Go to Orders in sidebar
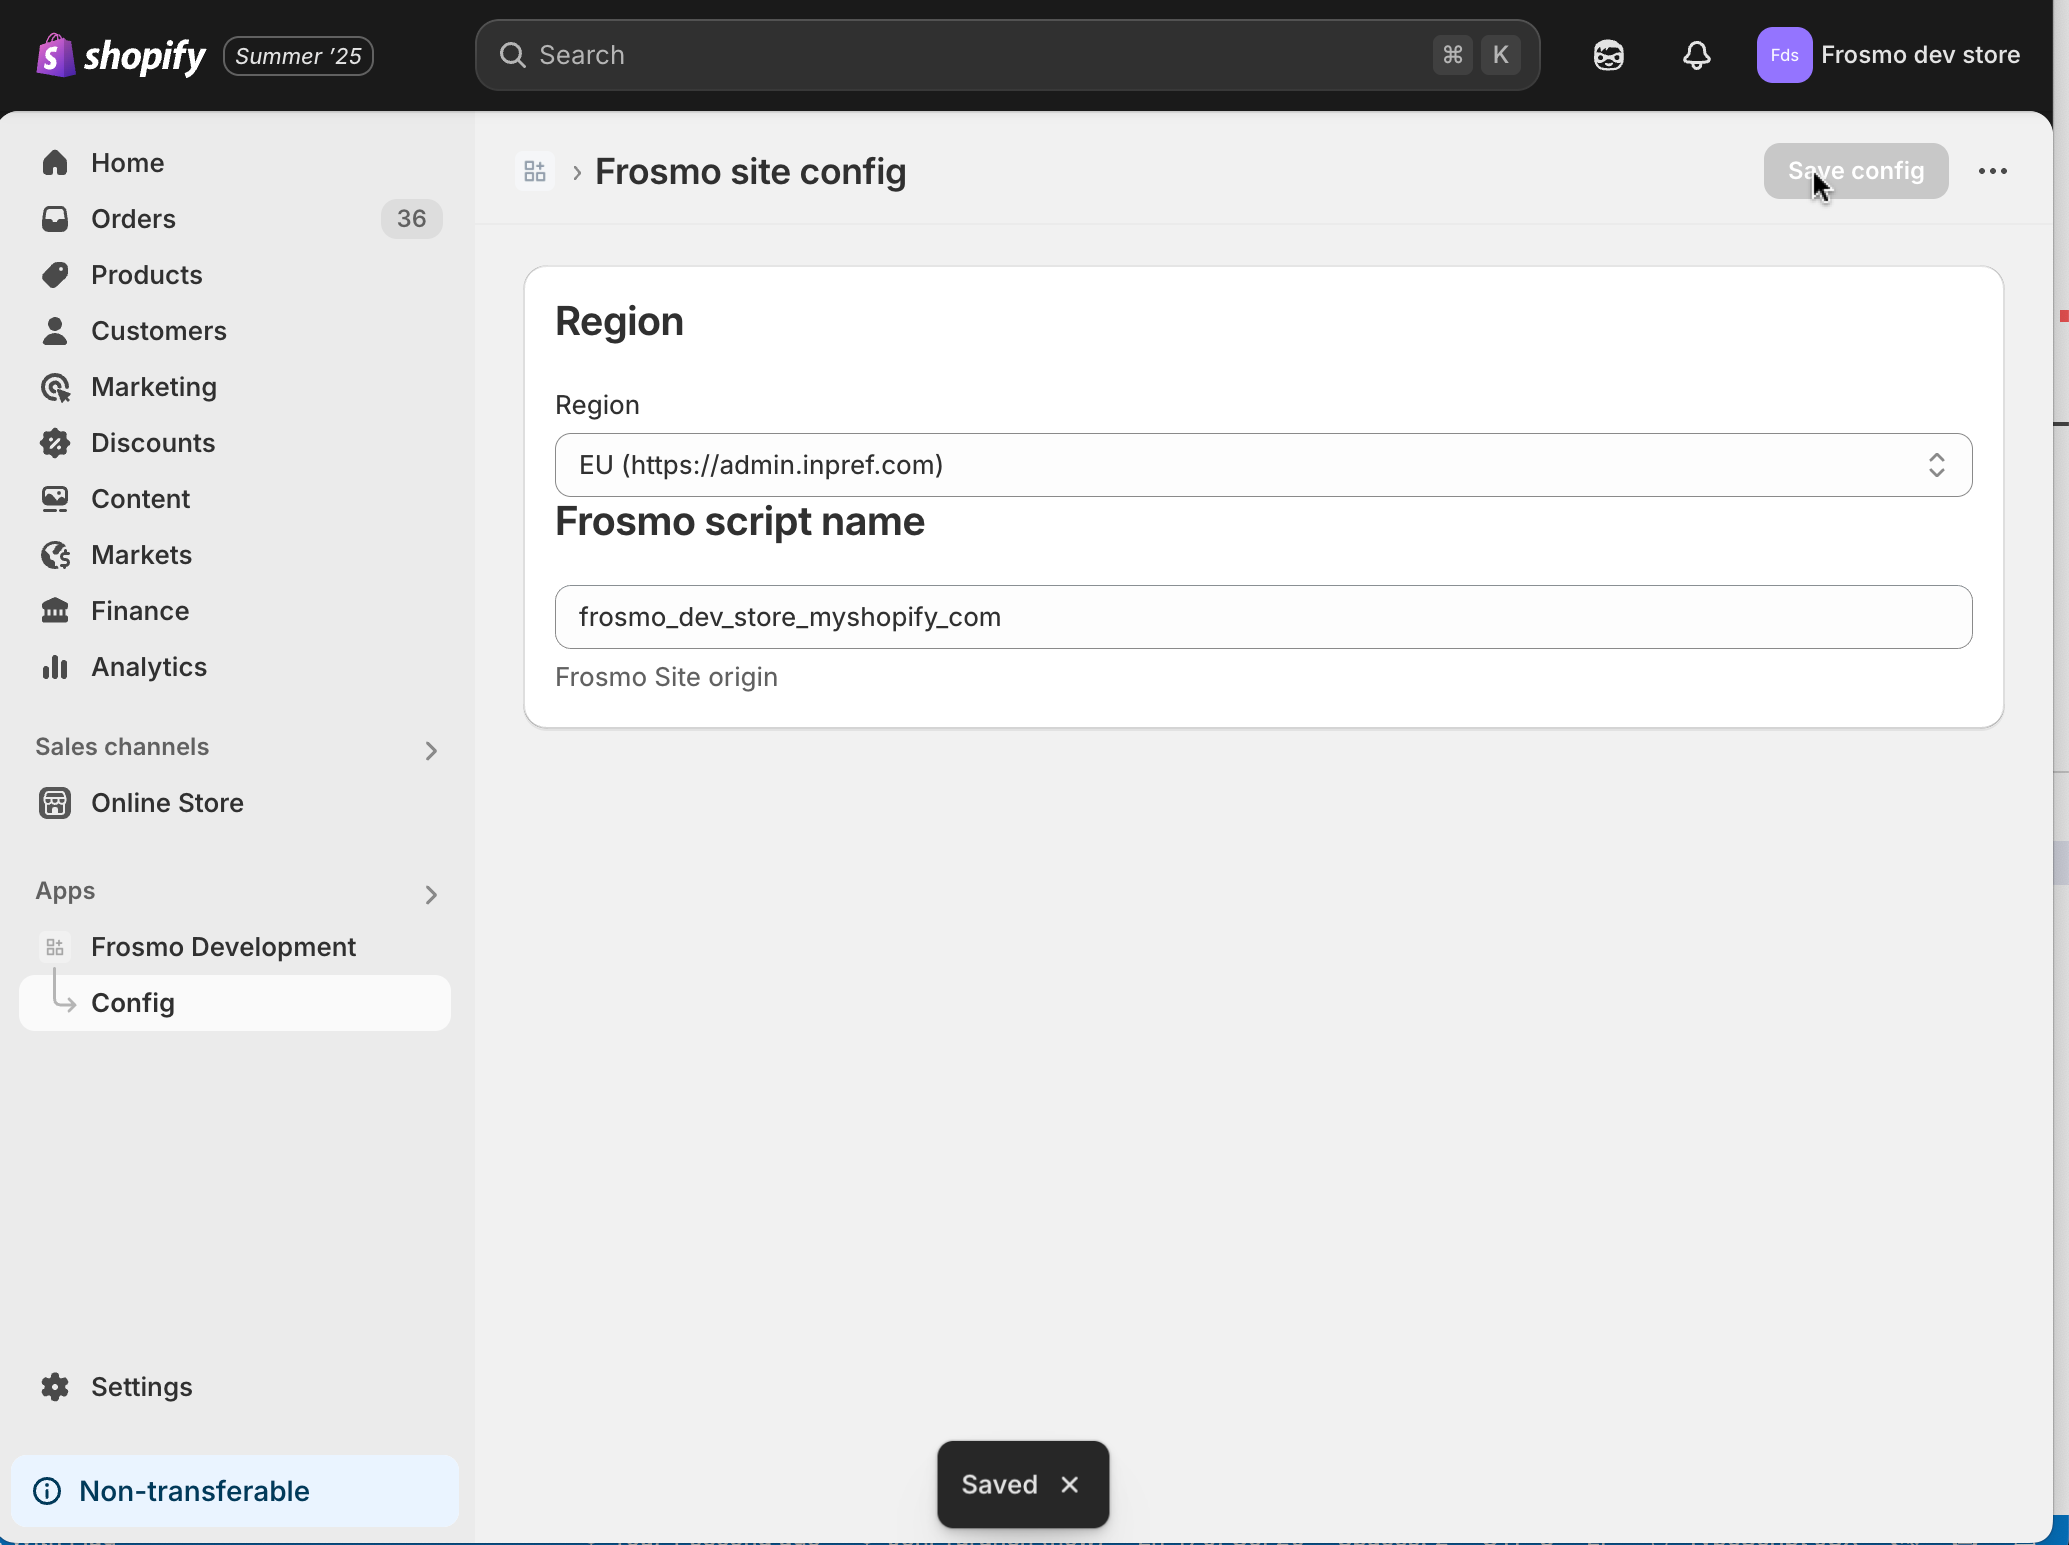This screenshot has height=1545, width=2069. point(133,219)
